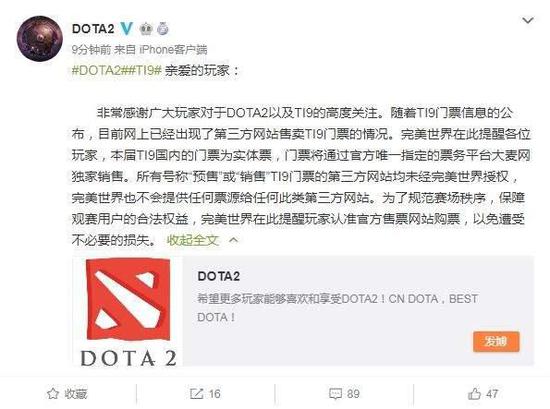This screenshot has height=409, width=550.
Task: Click the blue verified V badge
Action: tap(126, 28)
